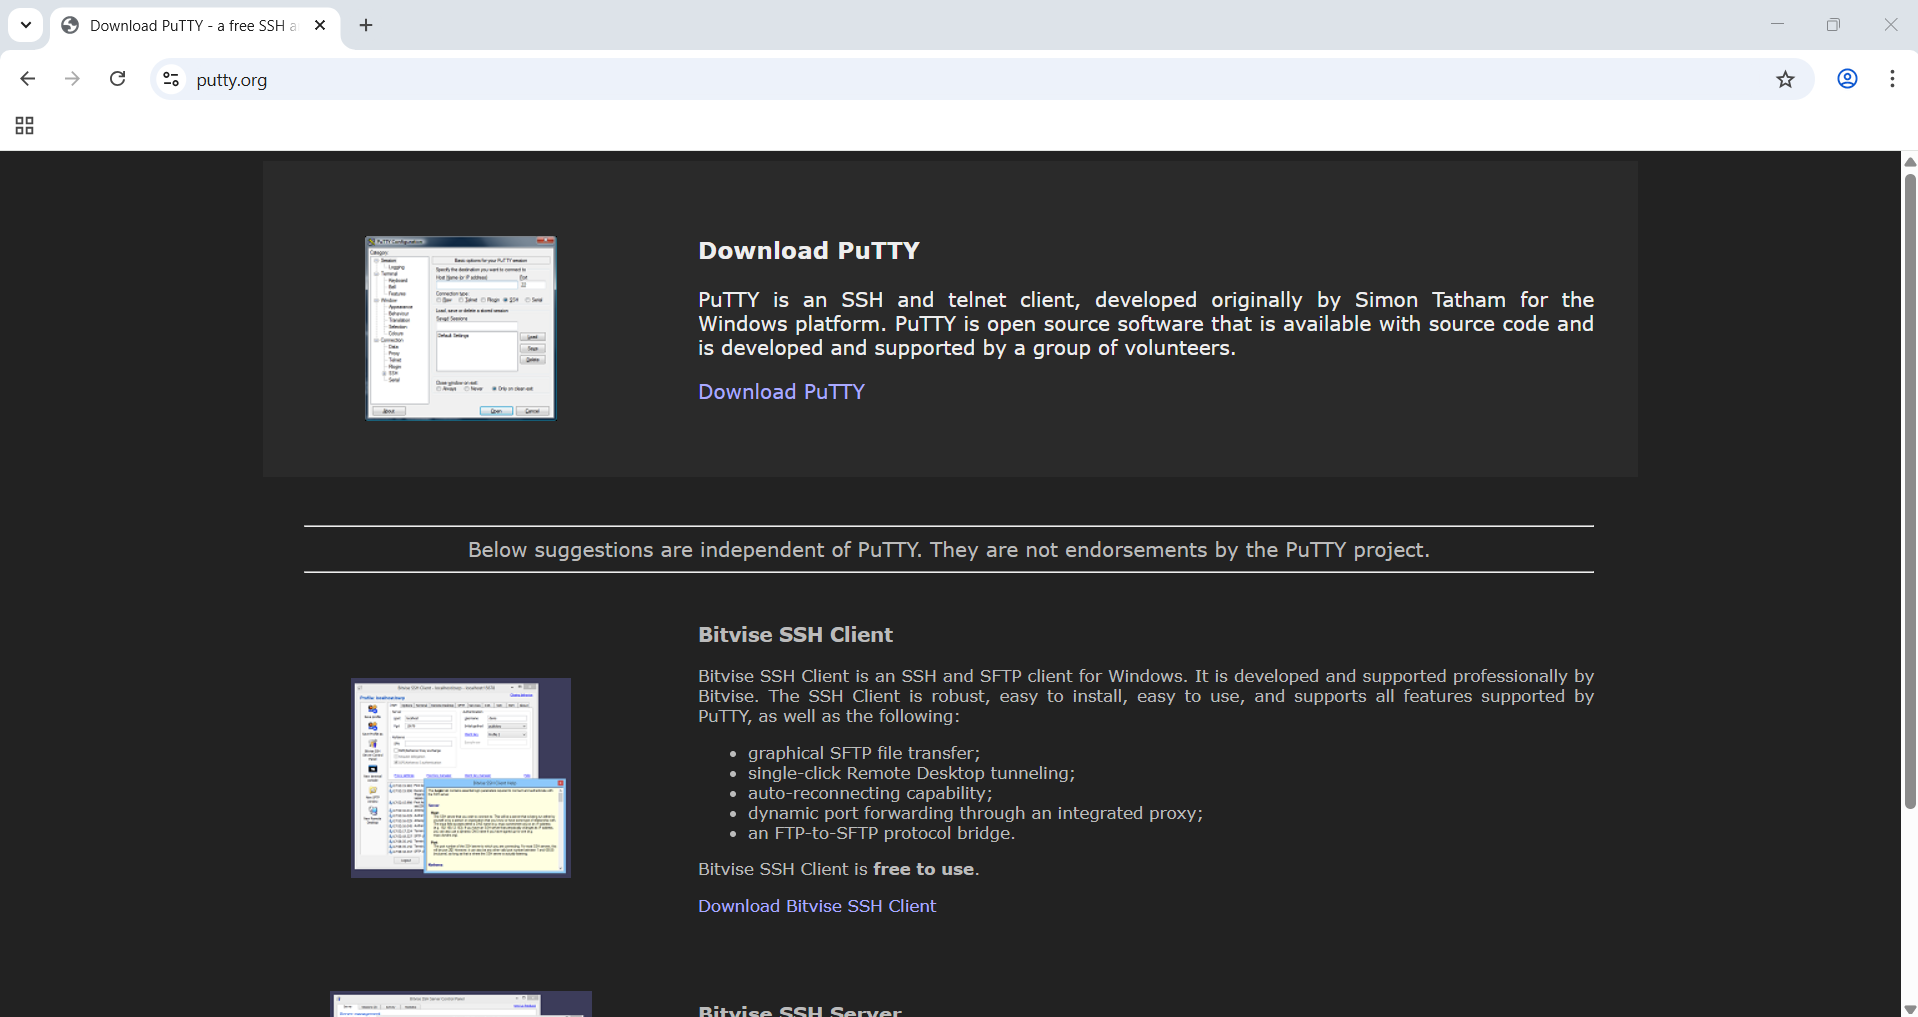Click the 'dynamic port forwarding' bullet text
Viewport: 1918px width, 1017px height.
coord(975,813)
